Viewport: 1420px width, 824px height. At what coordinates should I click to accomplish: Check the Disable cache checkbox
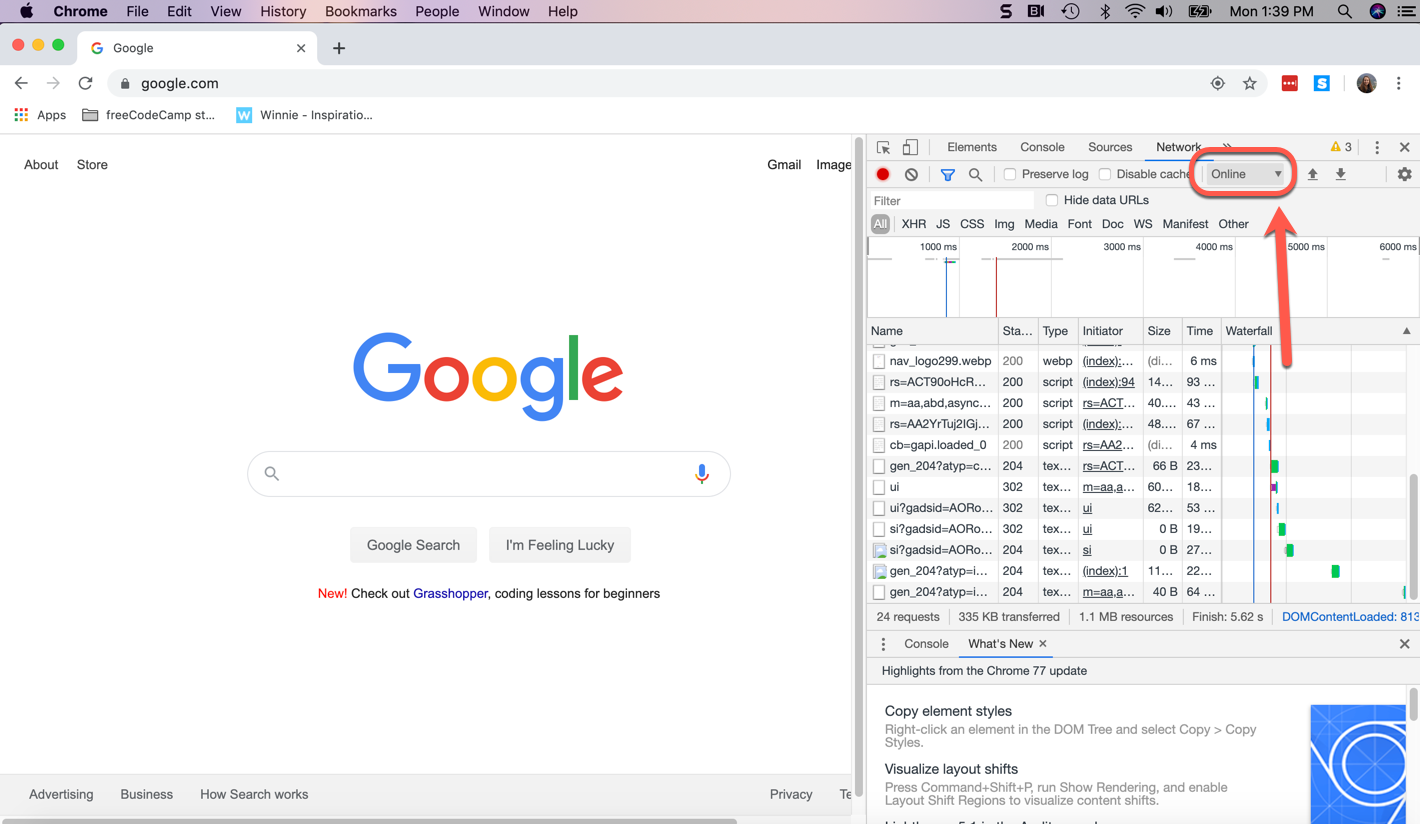pos(1105,174)
